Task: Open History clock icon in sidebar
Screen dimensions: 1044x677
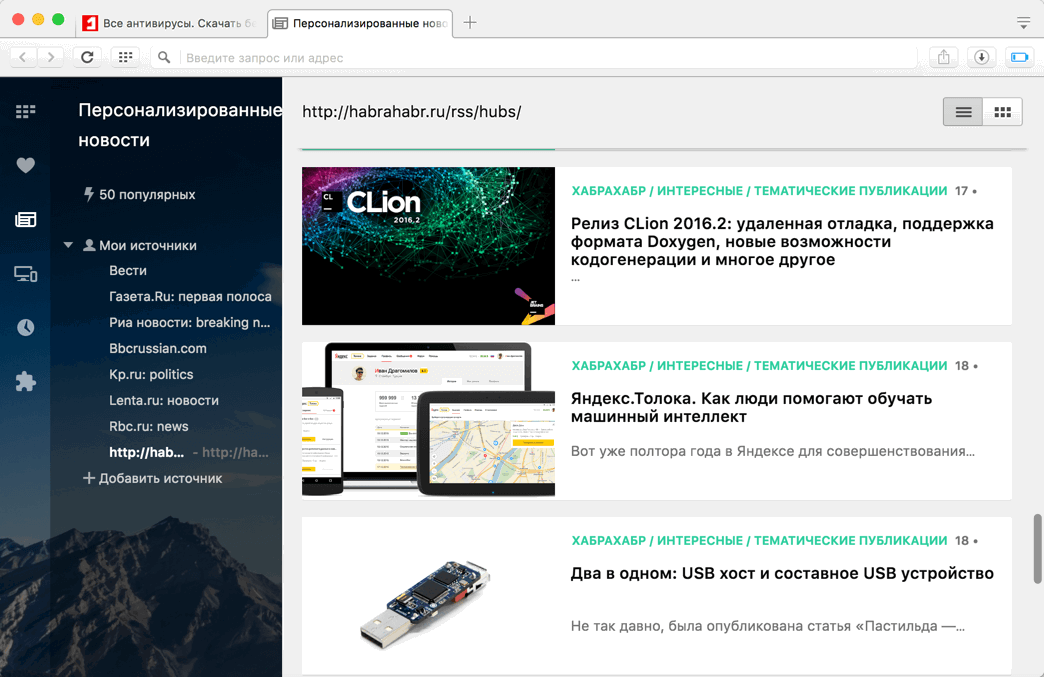Action: (25, 328)
